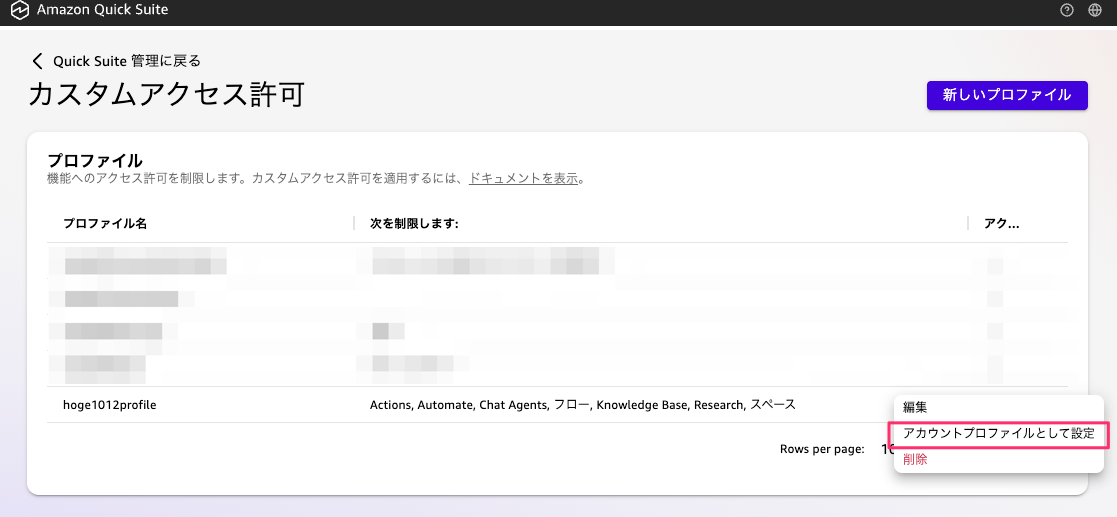Click the globe language icon

(1095, 10)
